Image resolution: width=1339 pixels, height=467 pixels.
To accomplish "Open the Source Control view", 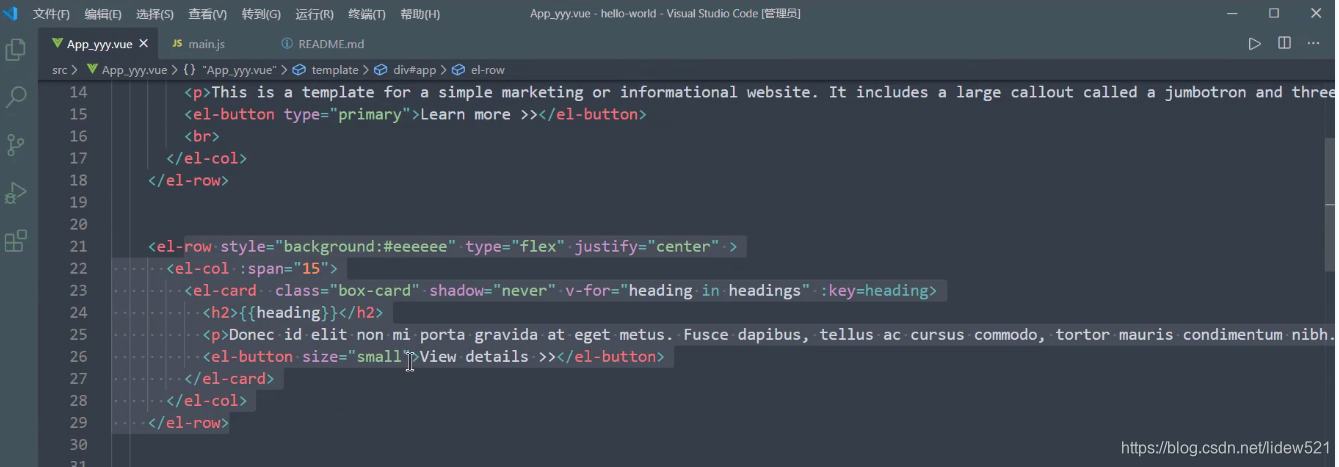I will pyautogui.click(x=16, y=145).
